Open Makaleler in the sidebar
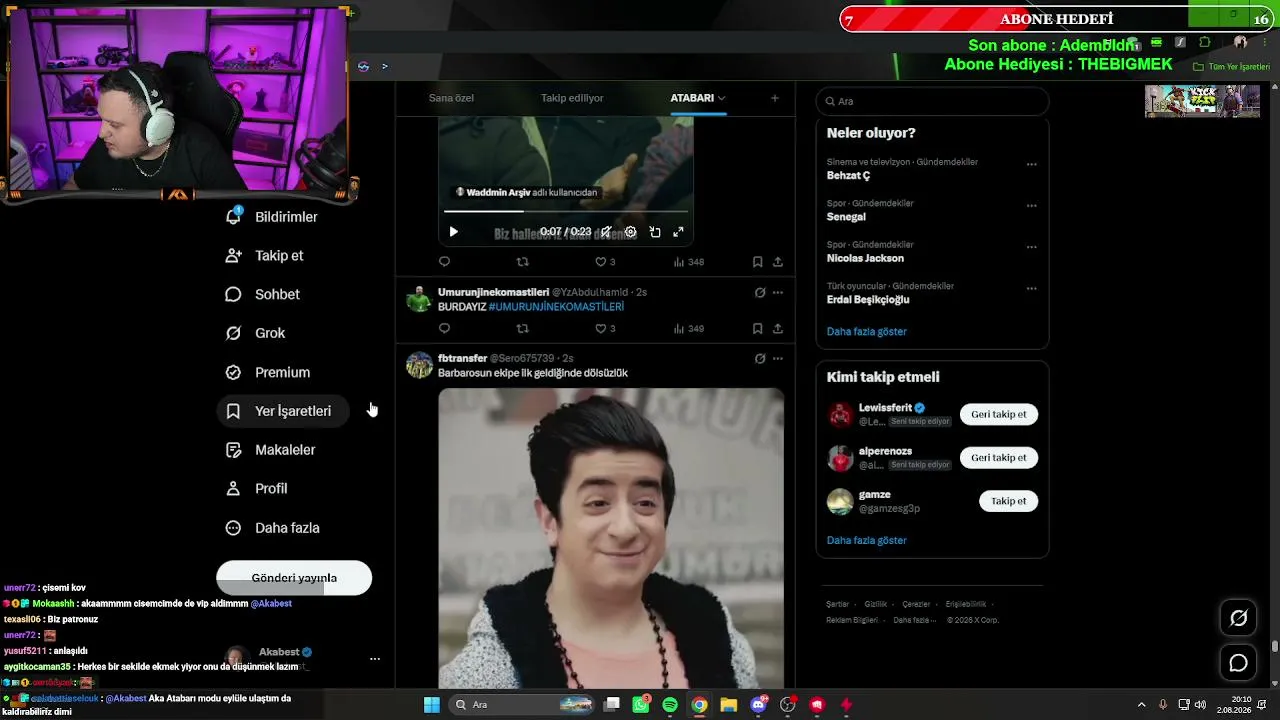 point(271,450)
